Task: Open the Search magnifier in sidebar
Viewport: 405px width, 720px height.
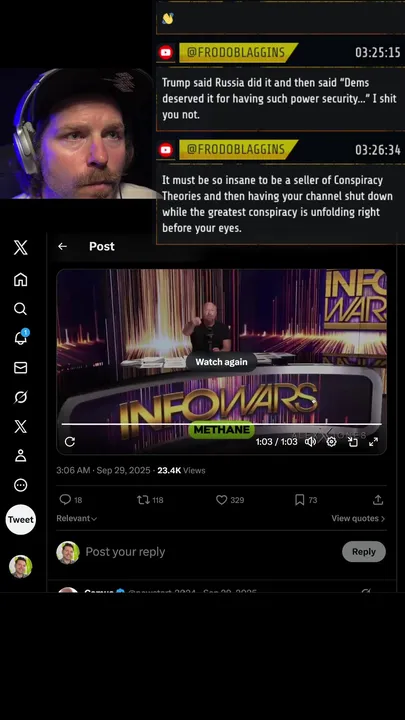Action: pos(20,309)
